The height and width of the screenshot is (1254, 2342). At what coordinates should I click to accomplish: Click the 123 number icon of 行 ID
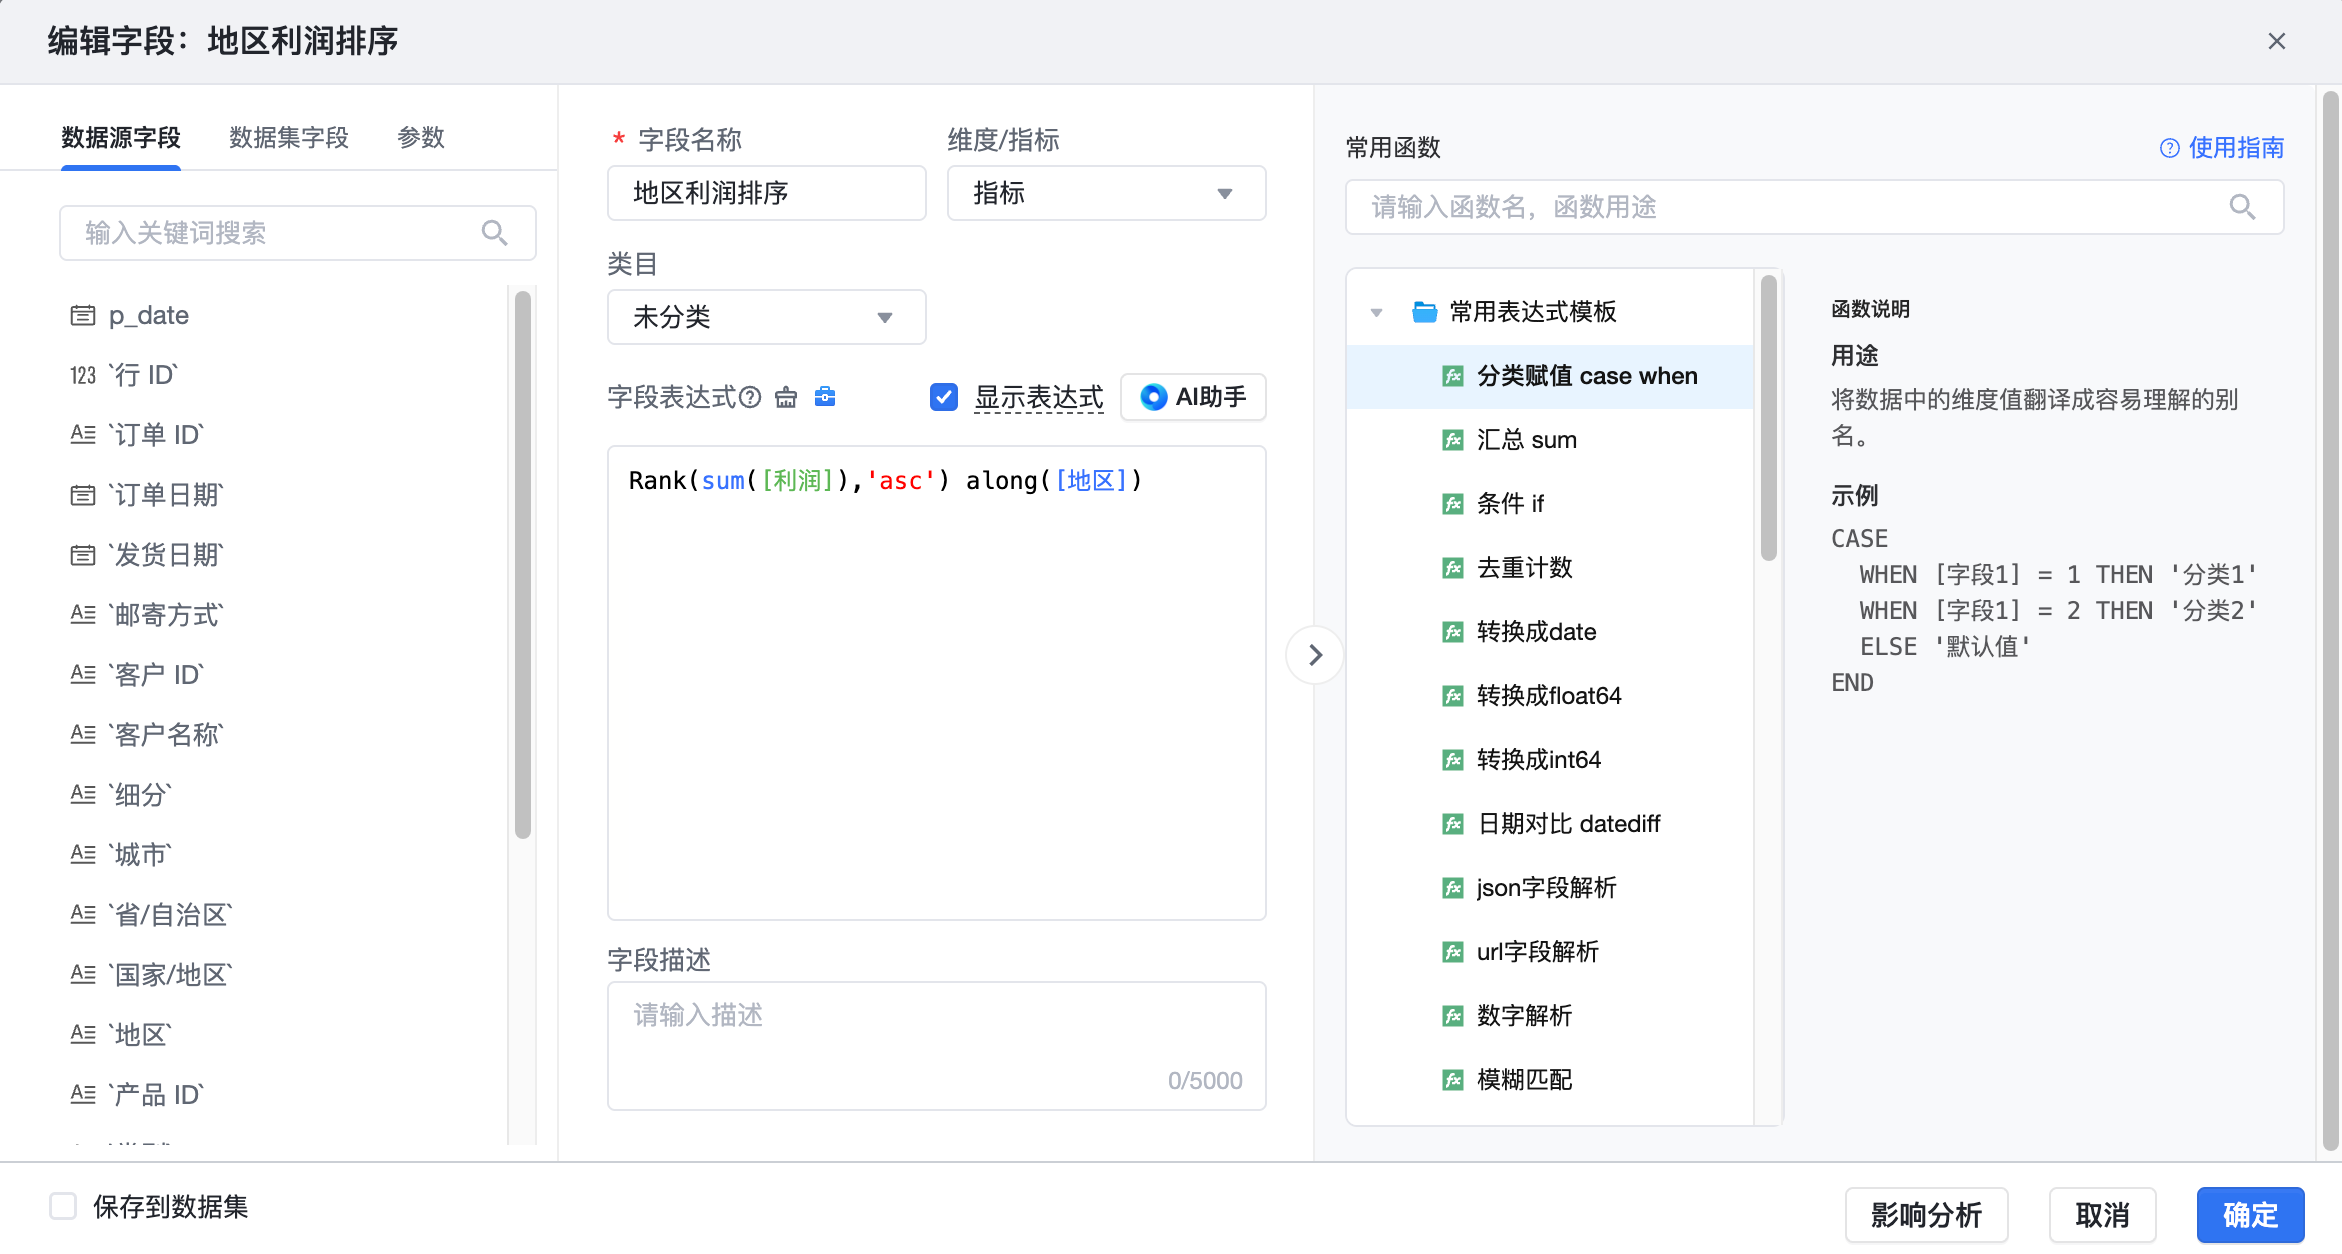(x=83, y=375)
